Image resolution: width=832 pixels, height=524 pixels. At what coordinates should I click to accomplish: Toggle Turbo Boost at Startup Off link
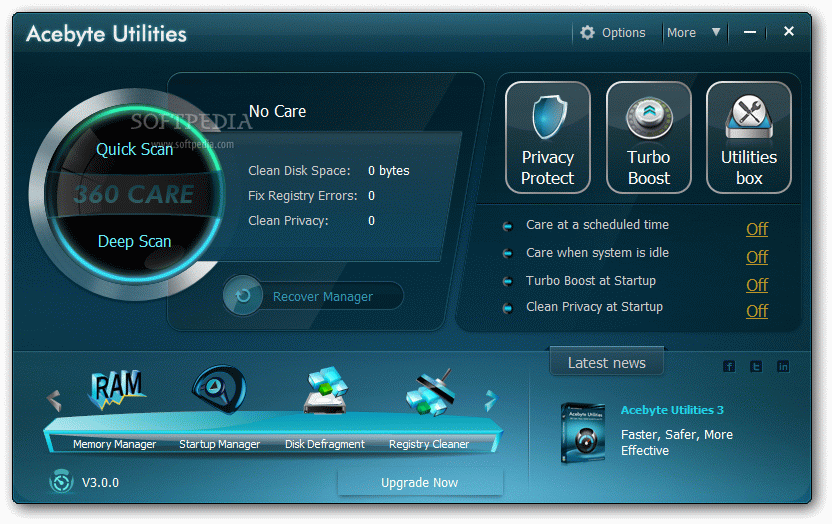click(757, 285)
